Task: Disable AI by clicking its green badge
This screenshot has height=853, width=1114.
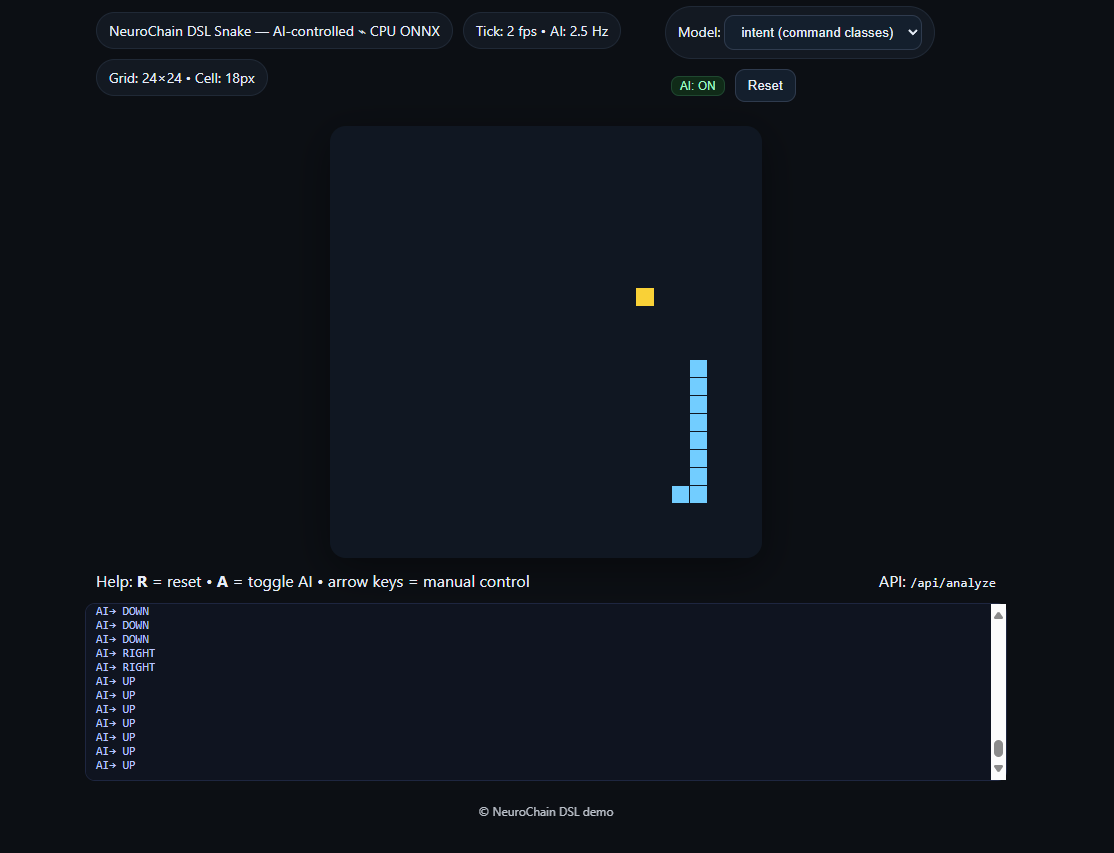Action: point(697,85)
